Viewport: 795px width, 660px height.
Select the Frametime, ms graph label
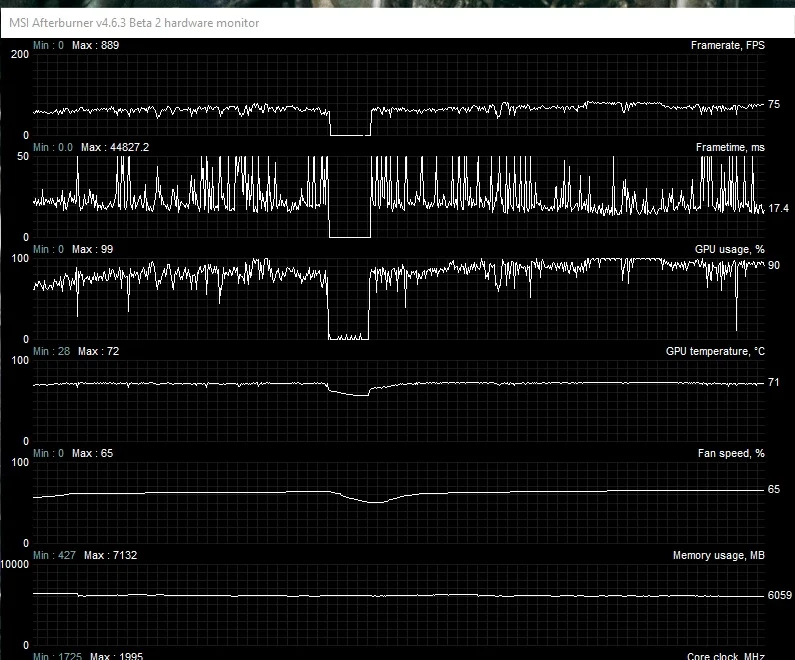[730, 147]
